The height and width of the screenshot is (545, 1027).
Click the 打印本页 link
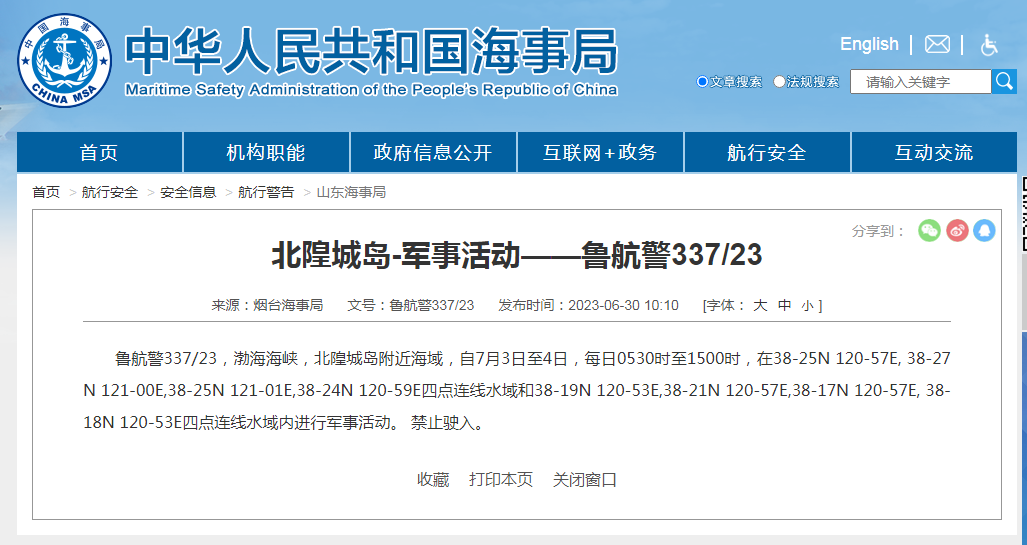pyautogui.click(x=501, y=479)
